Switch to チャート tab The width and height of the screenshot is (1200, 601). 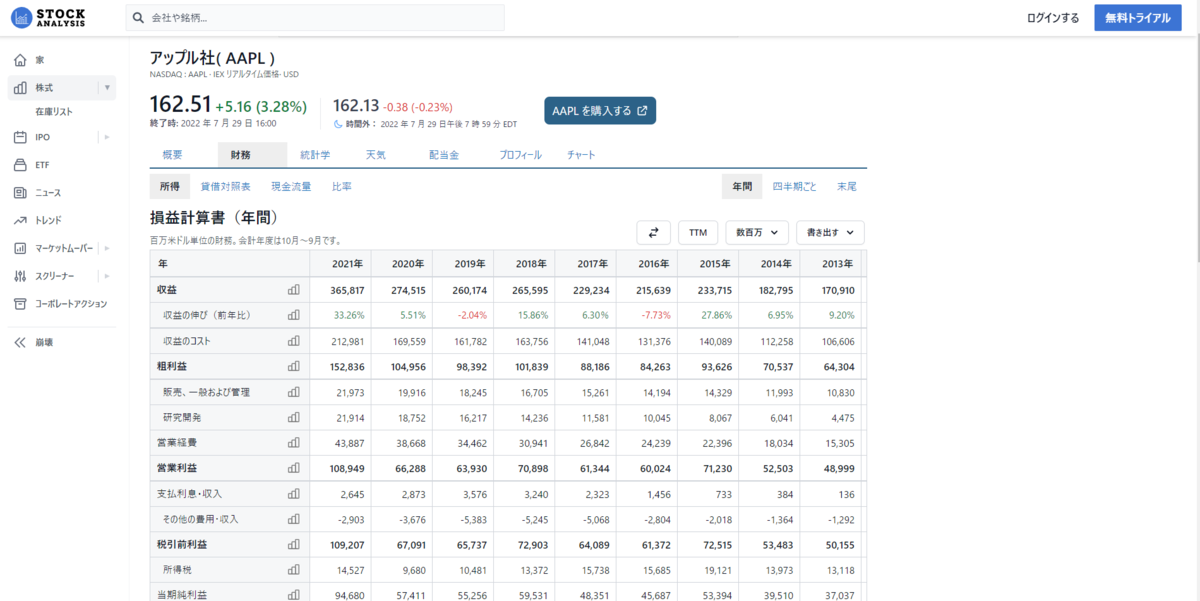click(x=581, y=155)
